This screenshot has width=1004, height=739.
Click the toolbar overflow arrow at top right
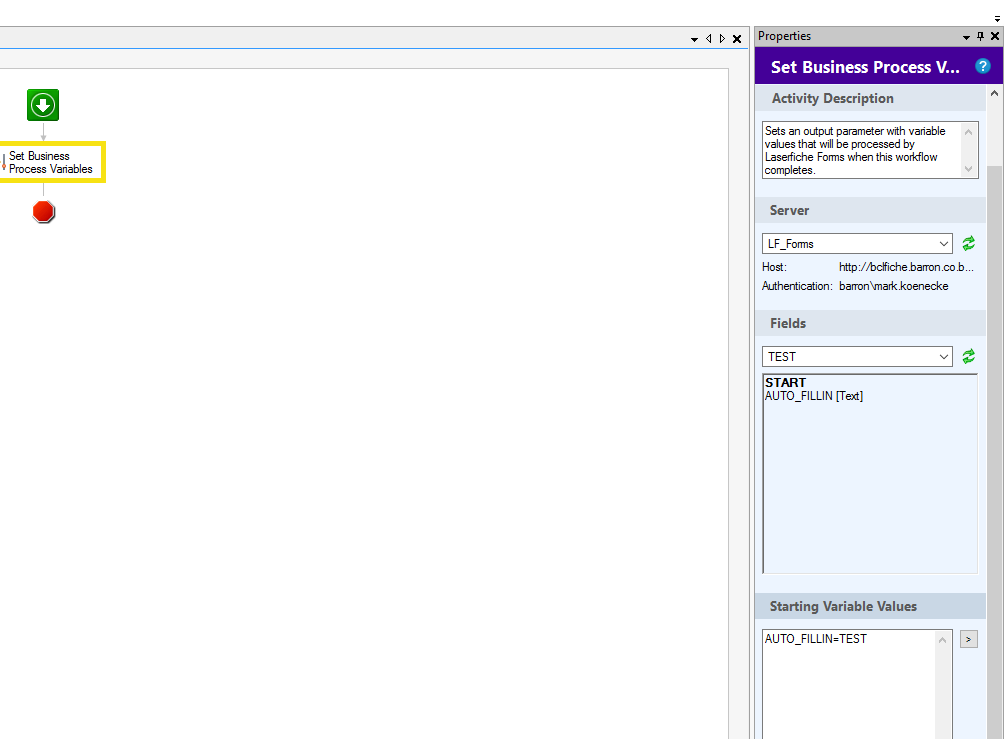(x=997, y=19)
